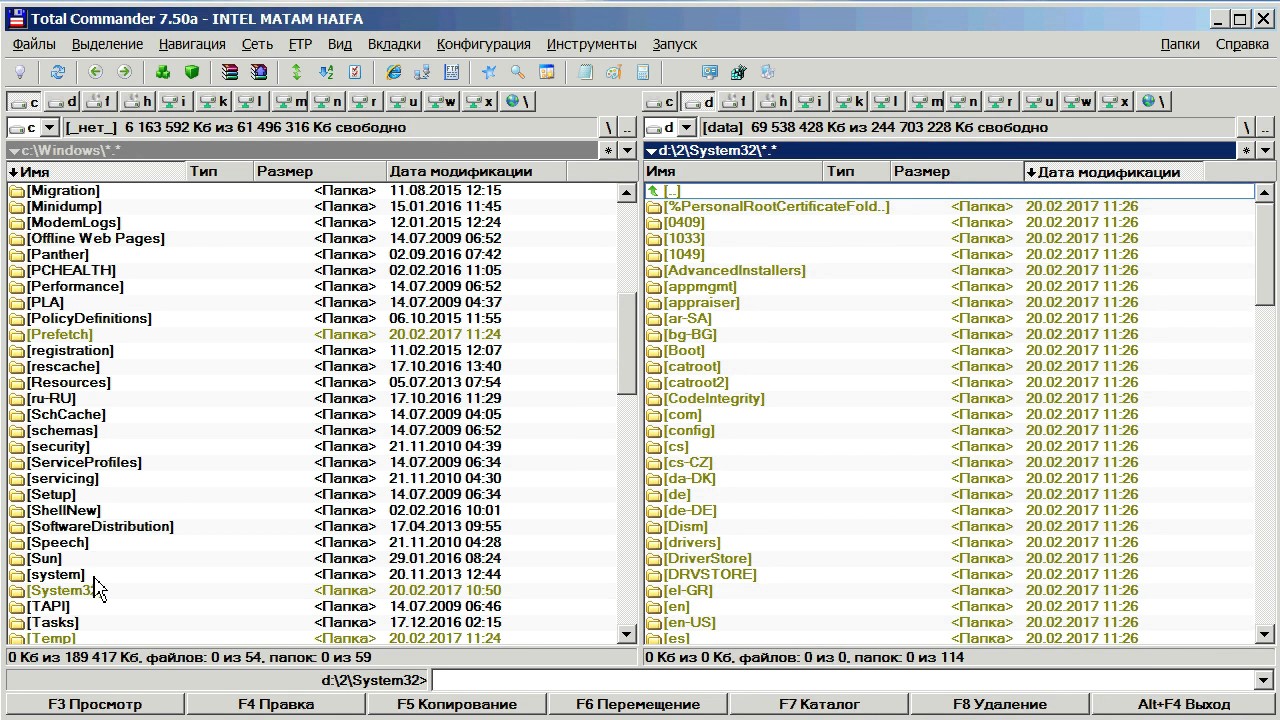Image resolution: width=1280 pixels, height=720 pixels.
Task: Click the F4 Правка button
Action: [x=276, y=704]
